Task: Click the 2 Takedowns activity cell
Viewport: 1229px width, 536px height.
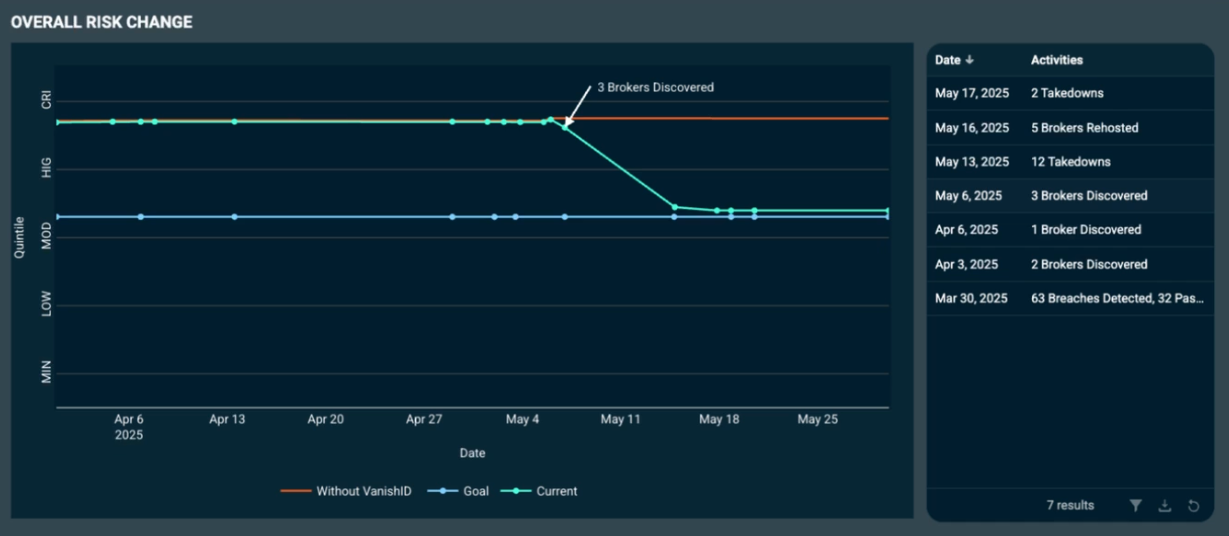Action: tap(1067, 93)
